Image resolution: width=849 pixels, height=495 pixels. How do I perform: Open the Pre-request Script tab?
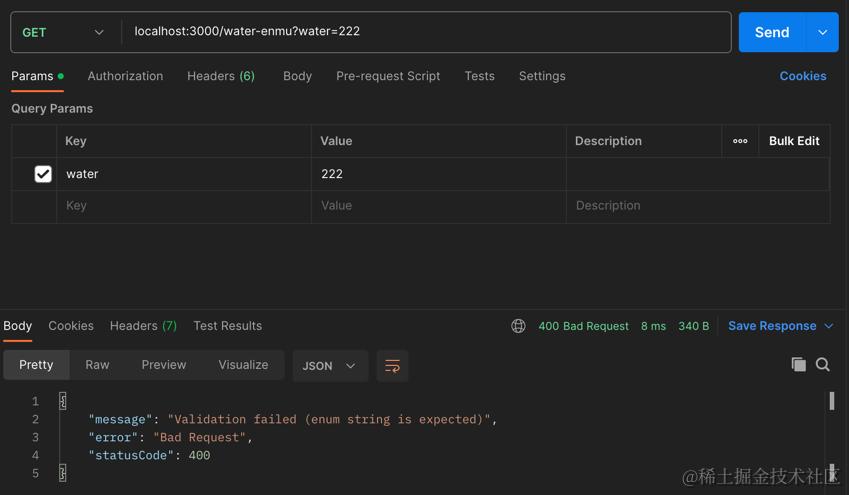point(388,76)
